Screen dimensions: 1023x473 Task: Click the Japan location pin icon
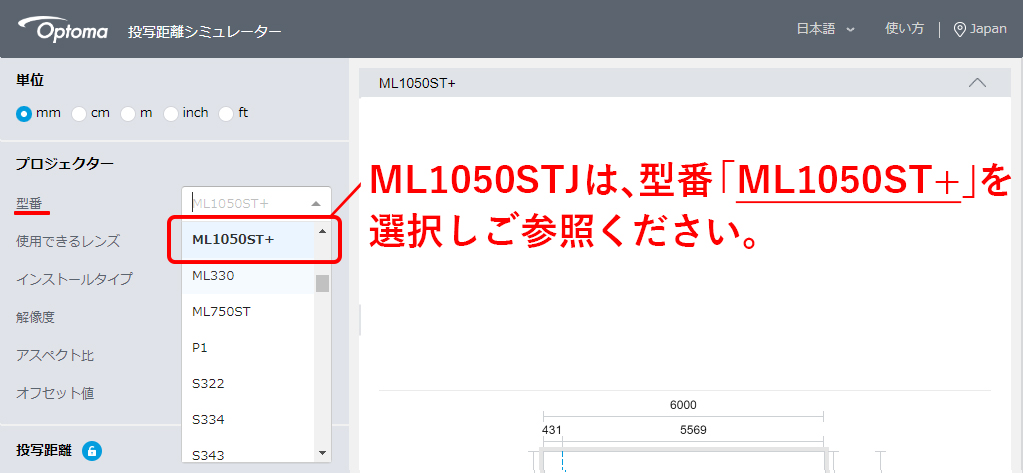pos(960,29)
